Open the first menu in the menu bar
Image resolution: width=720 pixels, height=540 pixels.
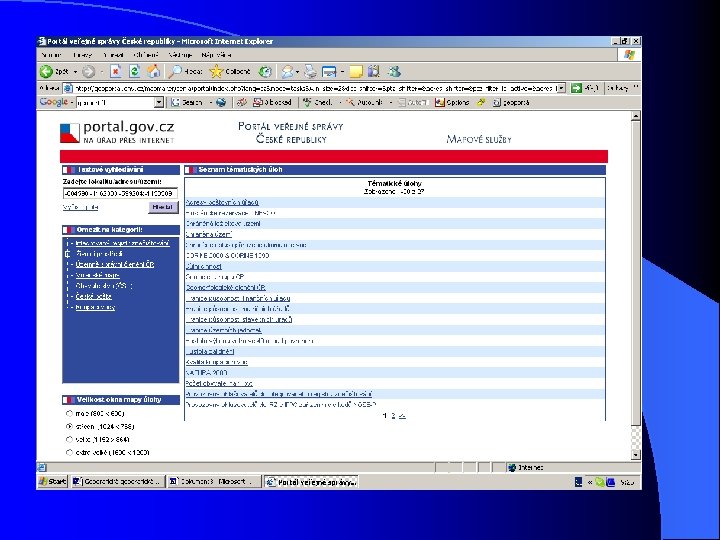[50, 55]
